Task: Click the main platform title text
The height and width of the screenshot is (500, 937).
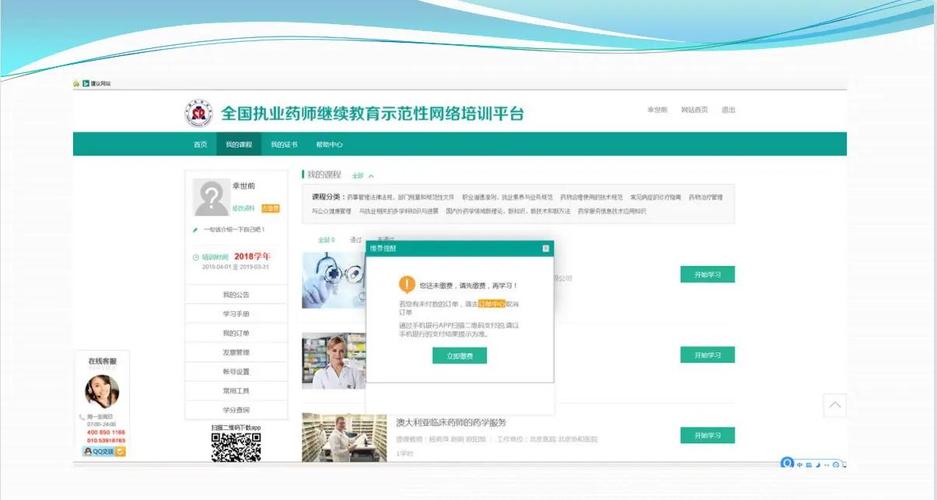Action: click(x=372, y=114)
